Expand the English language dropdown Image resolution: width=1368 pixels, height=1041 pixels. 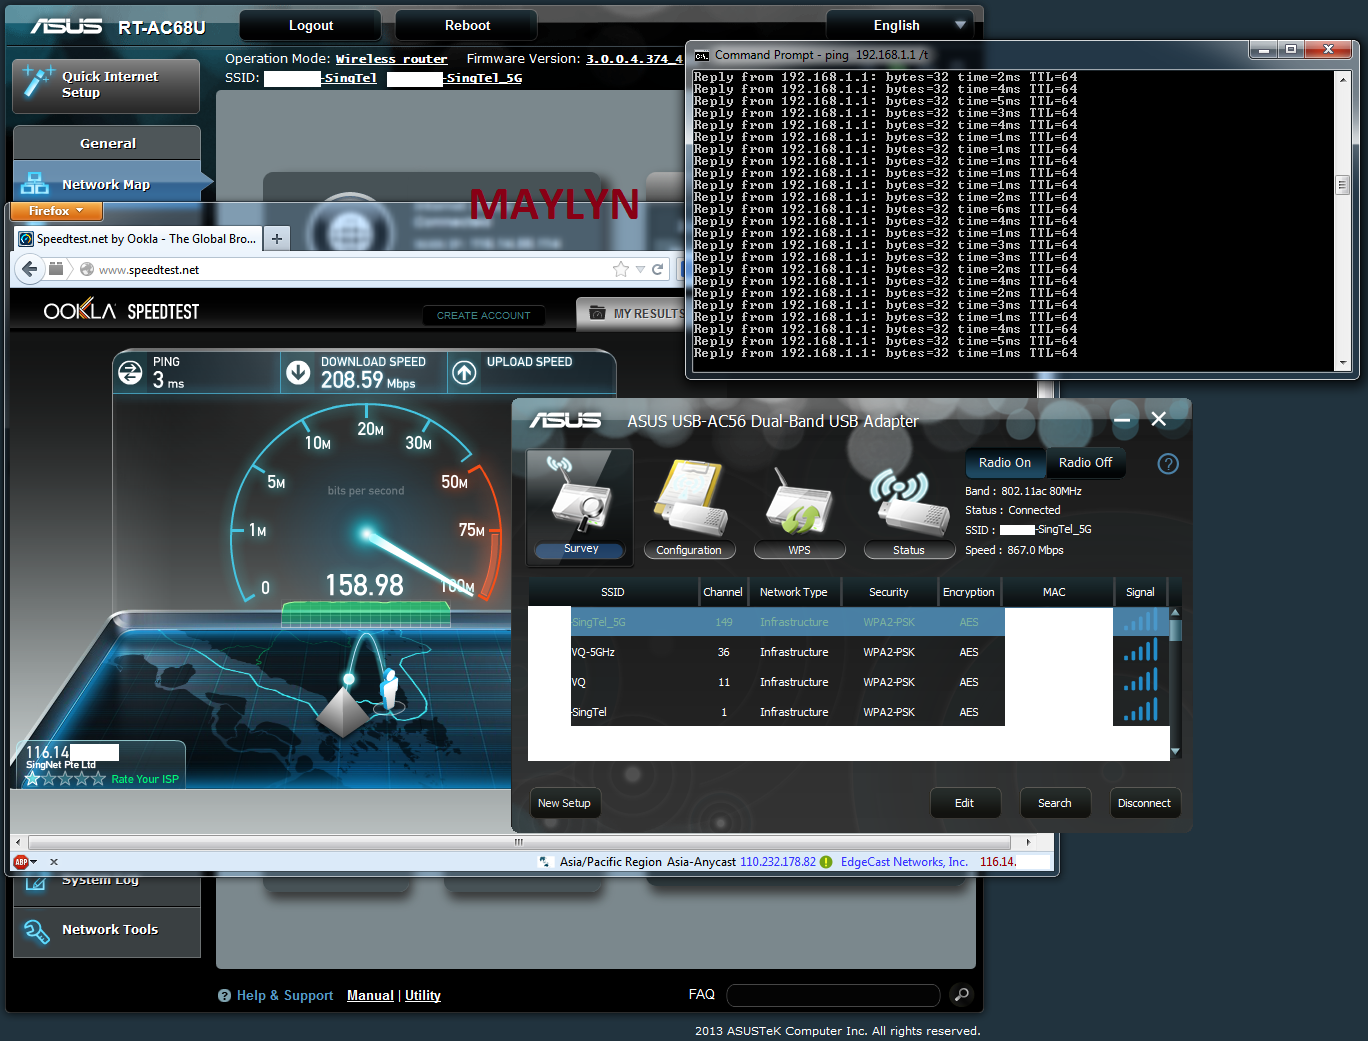tap(905, 25)
